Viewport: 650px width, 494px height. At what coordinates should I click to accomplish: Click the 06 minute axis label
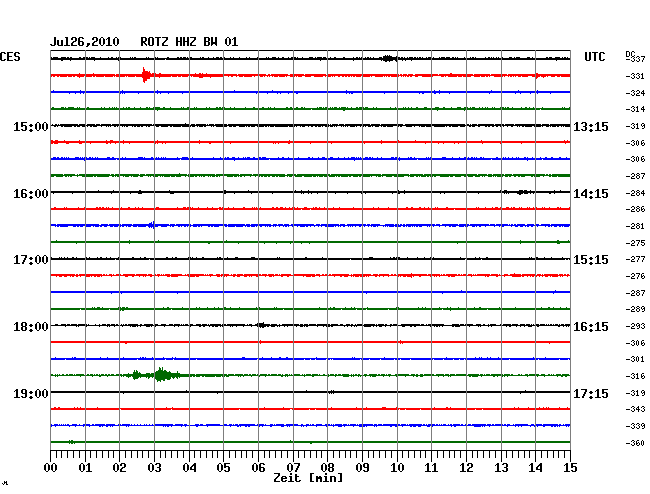tap(258, 468)
